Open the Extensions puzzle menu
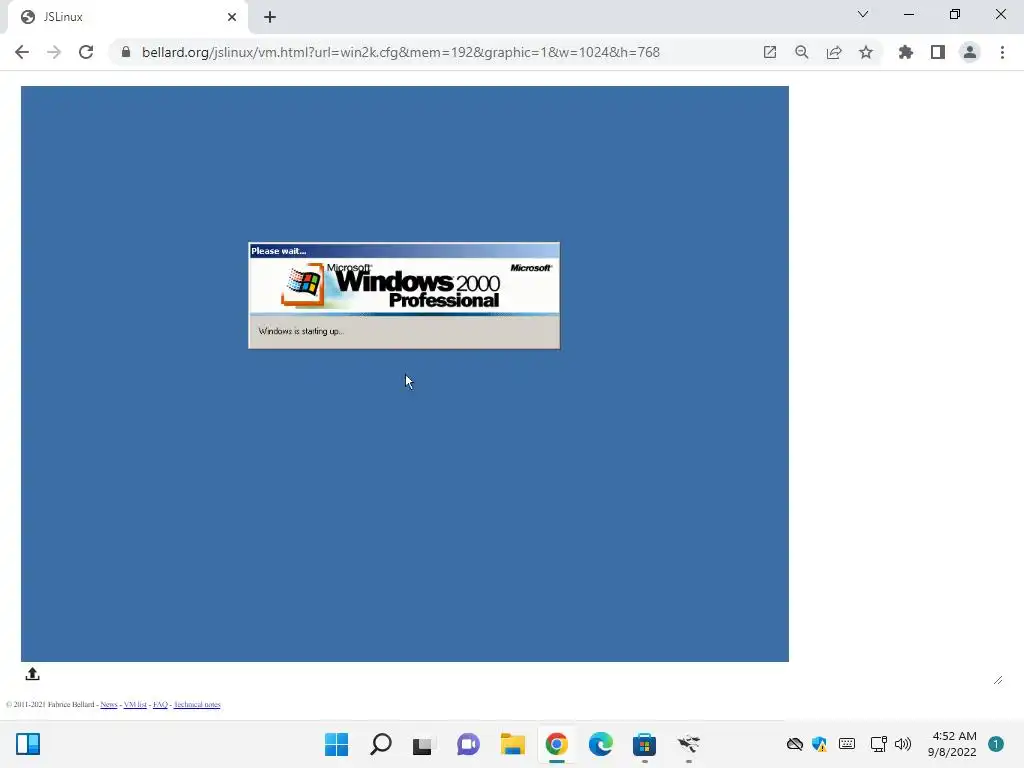1024x768 pixels. tap(906, 52)
